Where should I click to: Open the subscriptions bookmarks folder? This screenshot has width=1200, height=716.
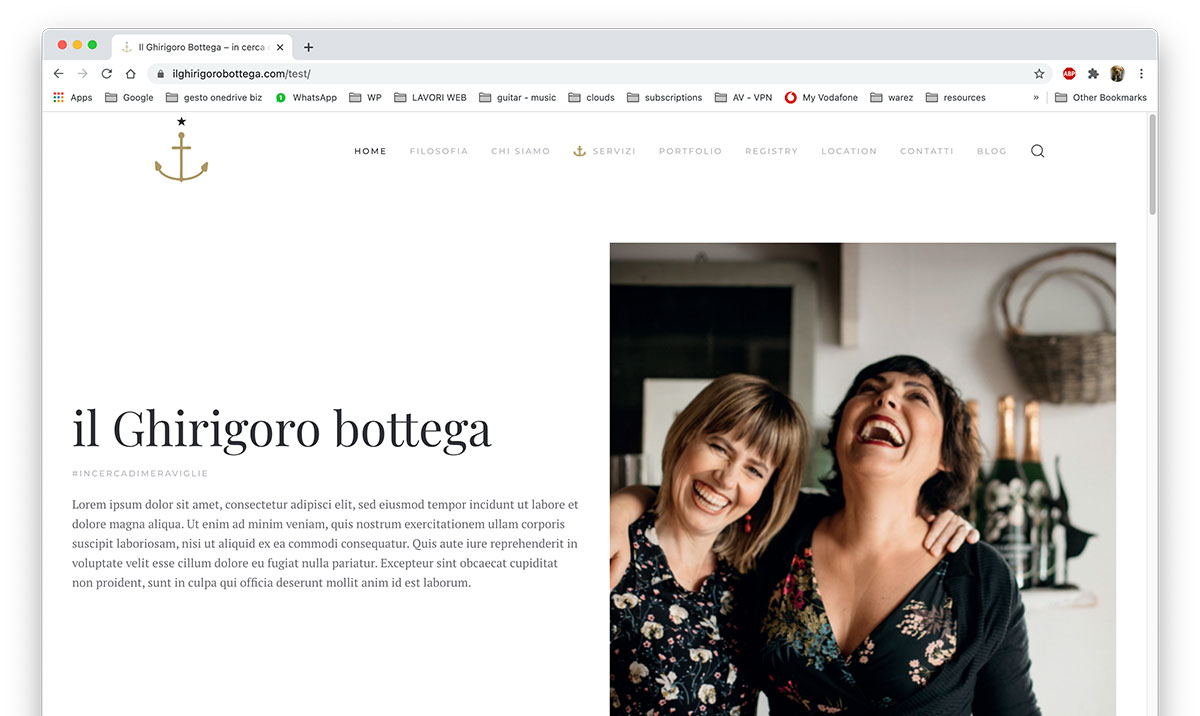[664, 98]
